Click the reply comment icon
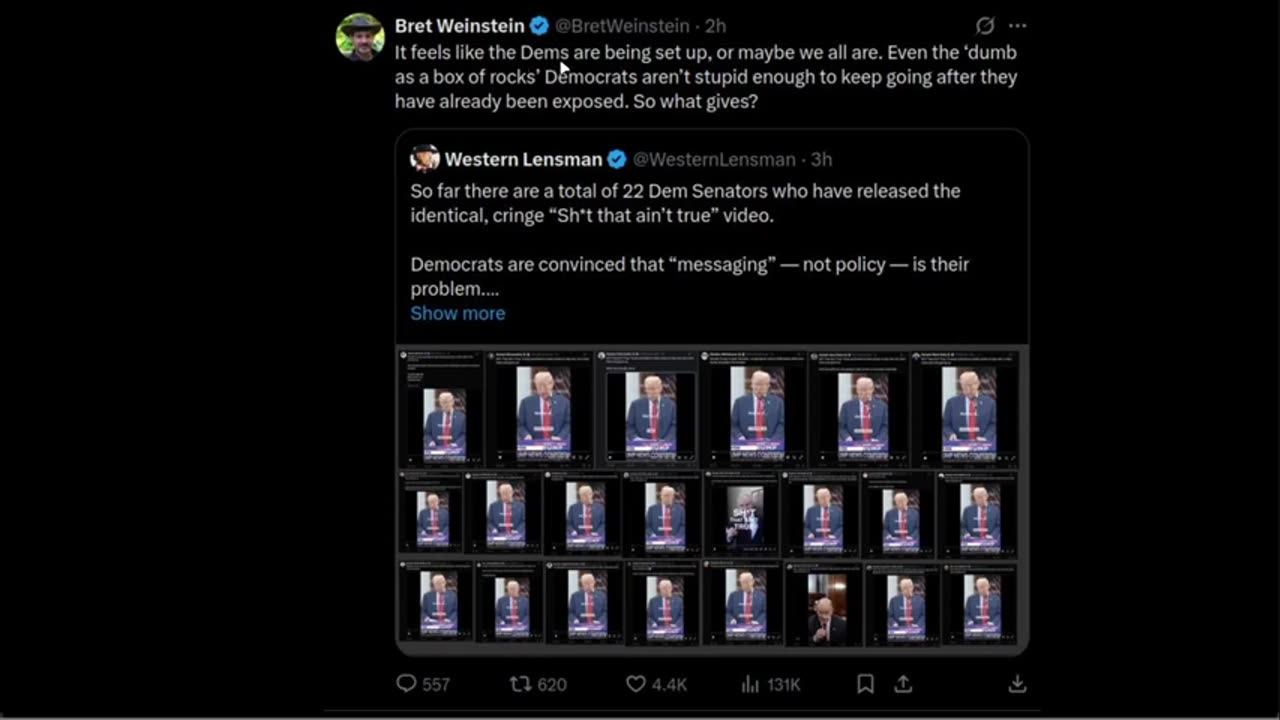The height and width of the screenshot is (720, 1280). [x=406, y=684]
